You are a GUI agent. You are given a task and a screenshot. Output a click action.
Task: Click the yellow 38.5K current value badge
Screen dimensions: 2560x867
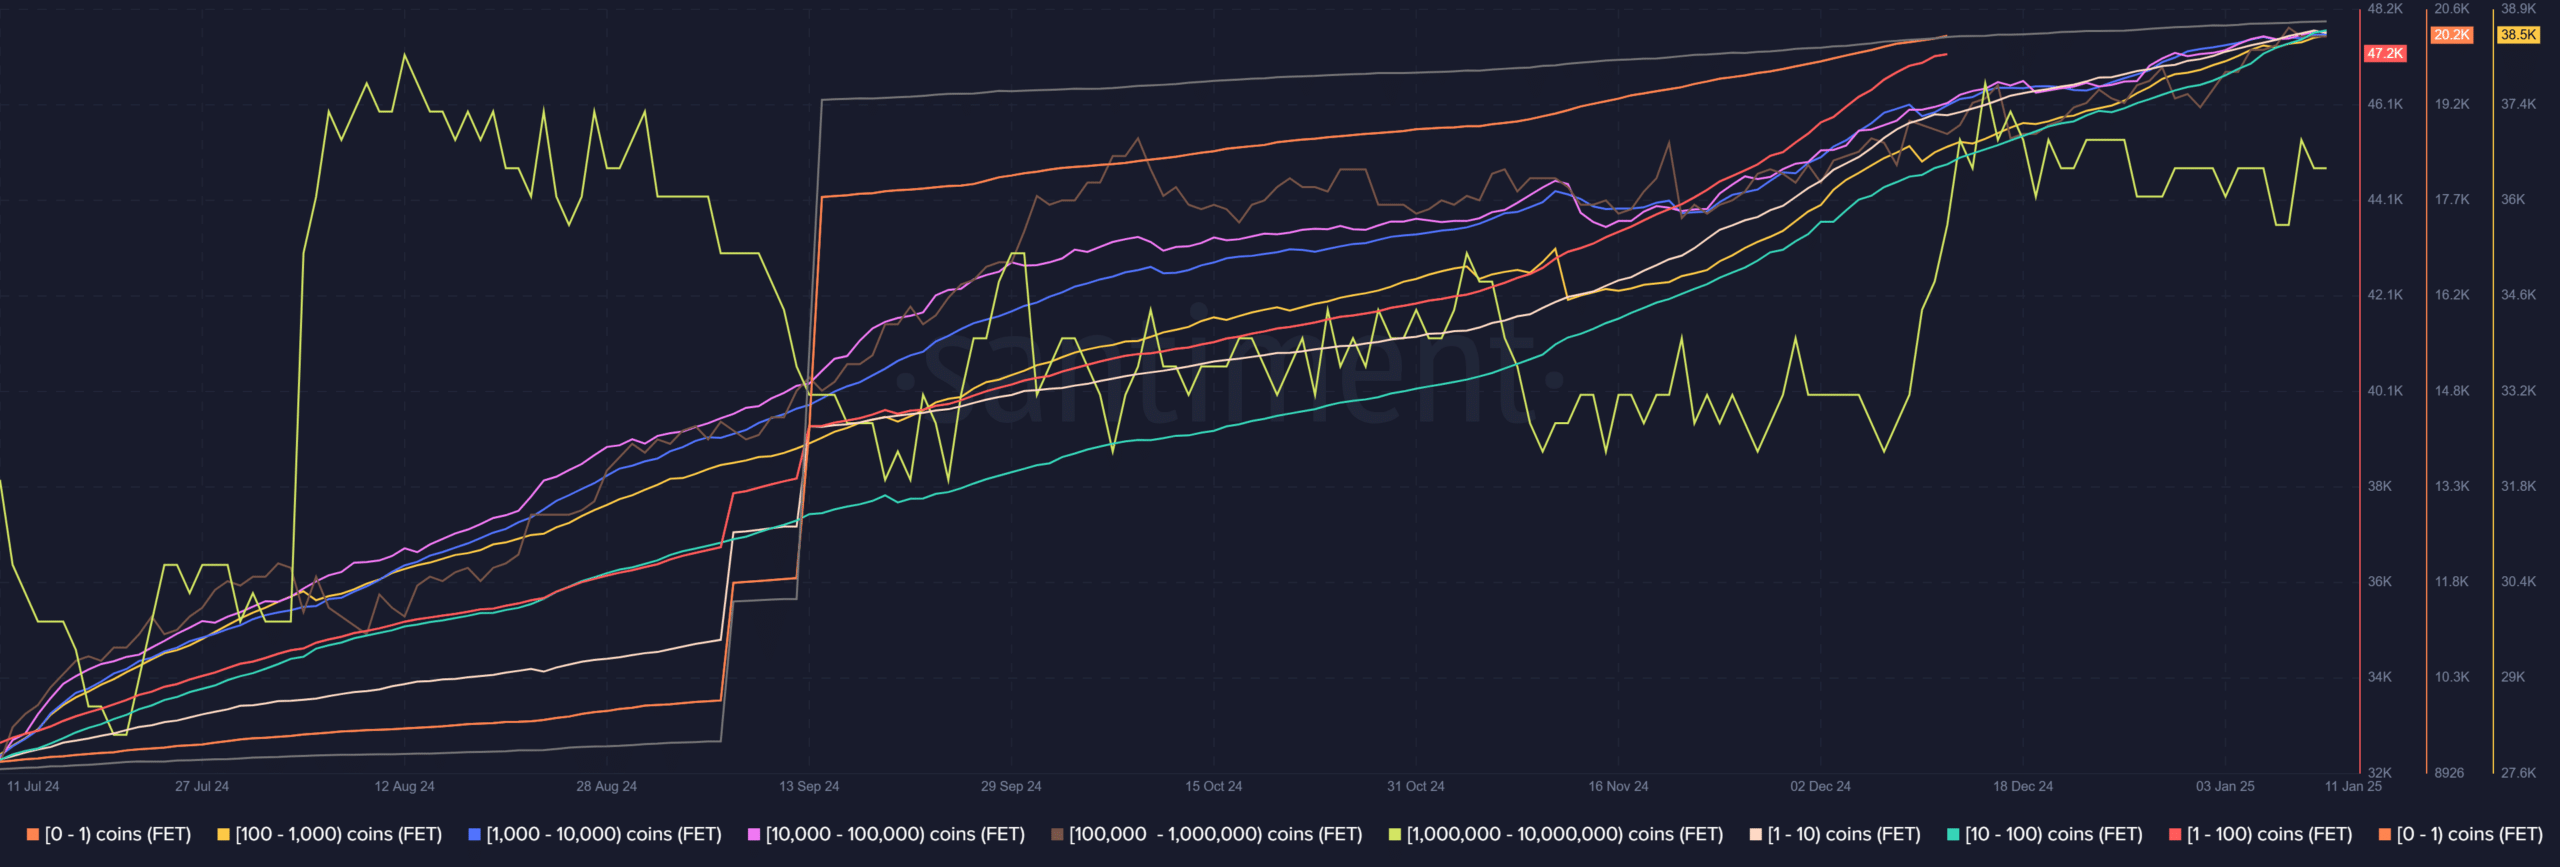coord(2518,35)
